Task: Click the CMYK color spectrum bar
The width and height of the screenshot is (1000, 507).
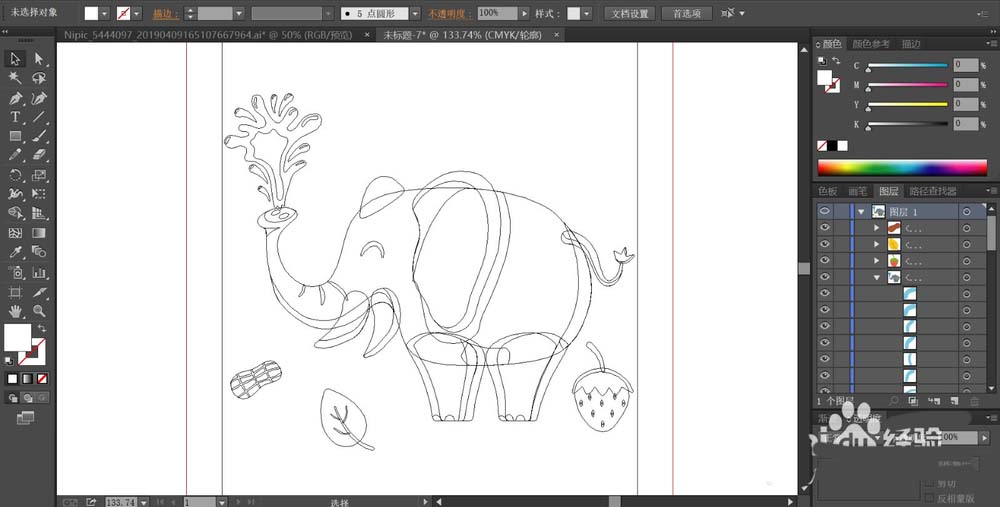Action: (x=902, y=167)
